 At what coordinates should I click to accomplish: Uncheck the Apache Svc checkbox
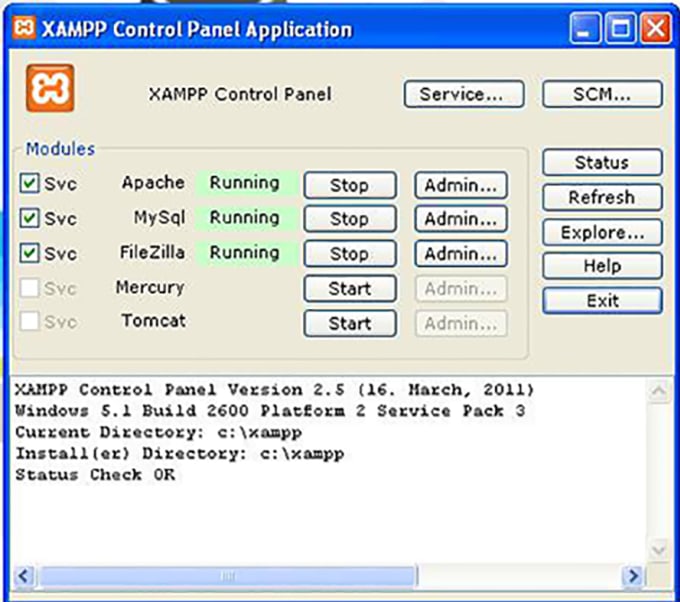(29, 183)
